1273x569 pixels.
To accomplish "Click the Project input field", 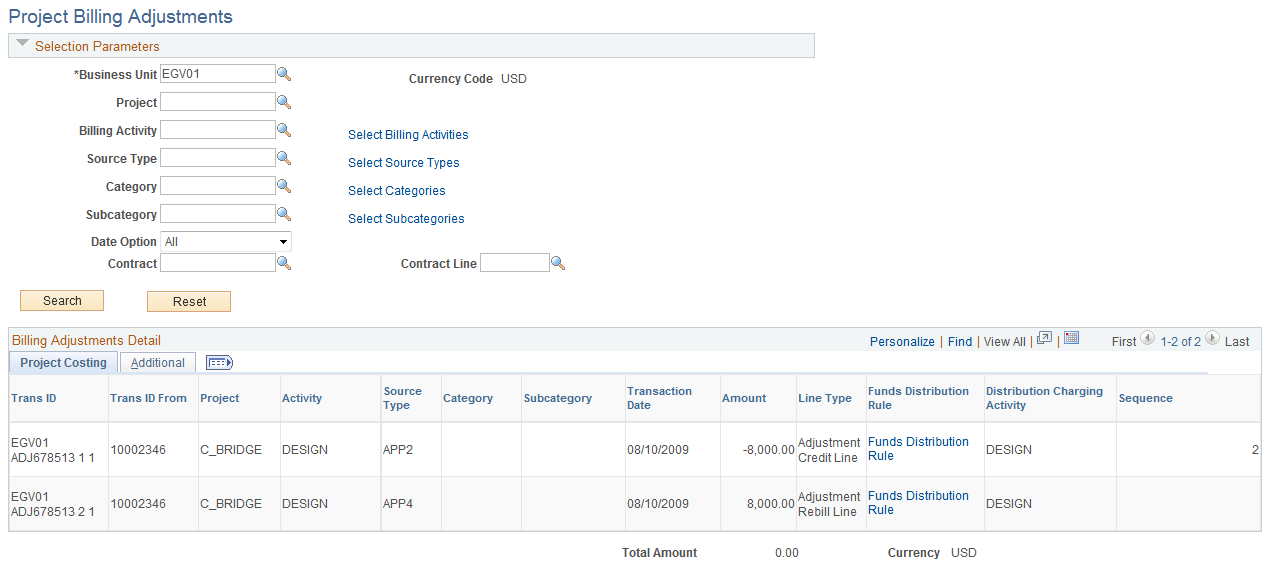I will (x=217, y=102).
